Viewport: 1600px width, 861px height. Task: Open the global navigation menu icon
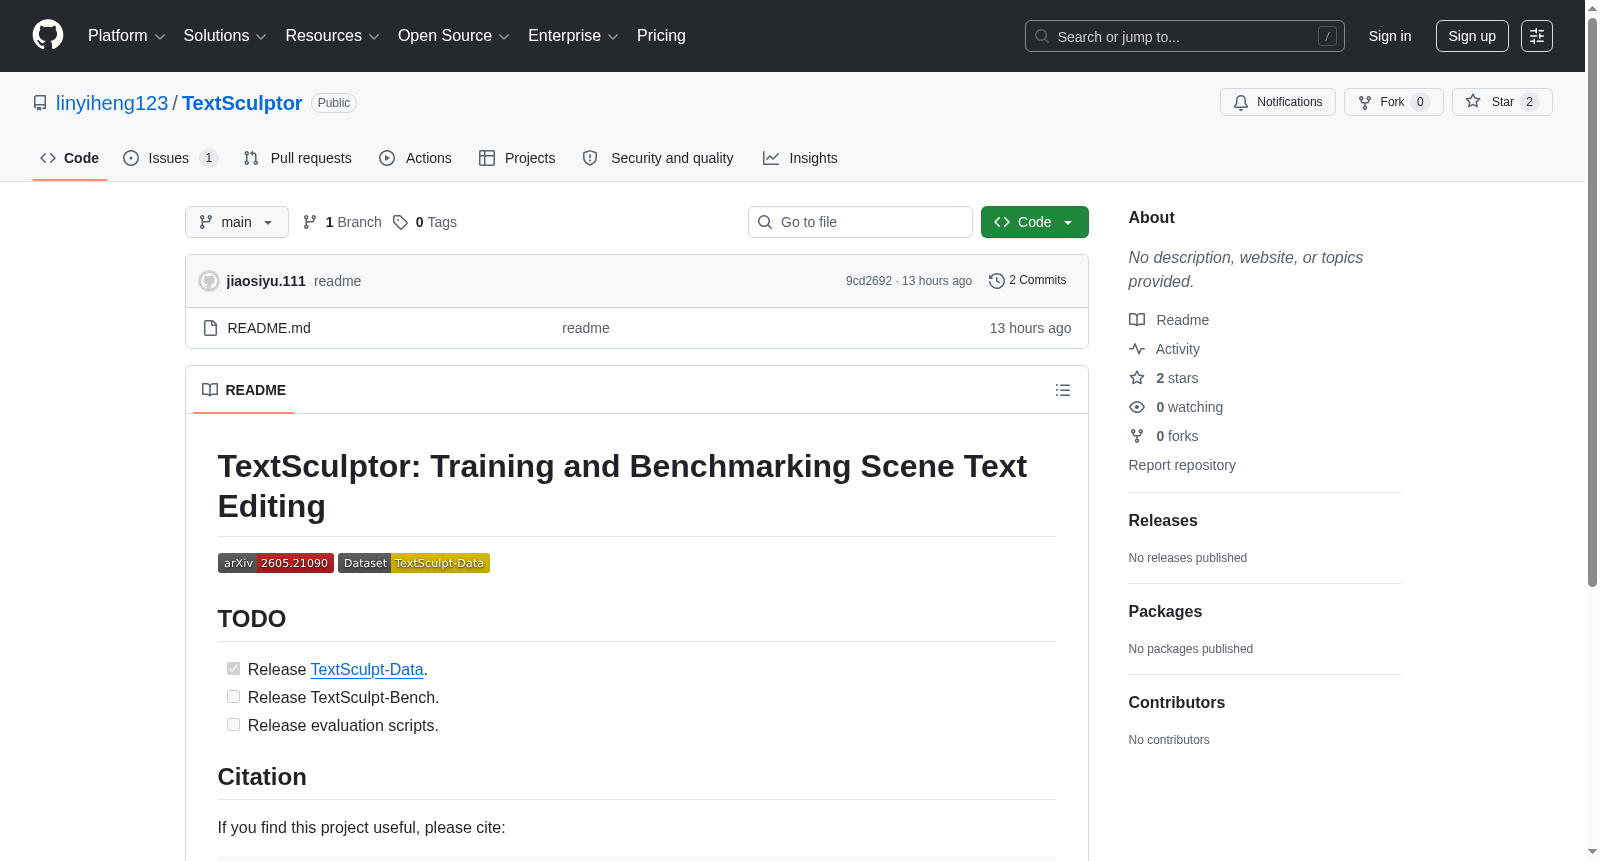click(x=1537, y=36)
